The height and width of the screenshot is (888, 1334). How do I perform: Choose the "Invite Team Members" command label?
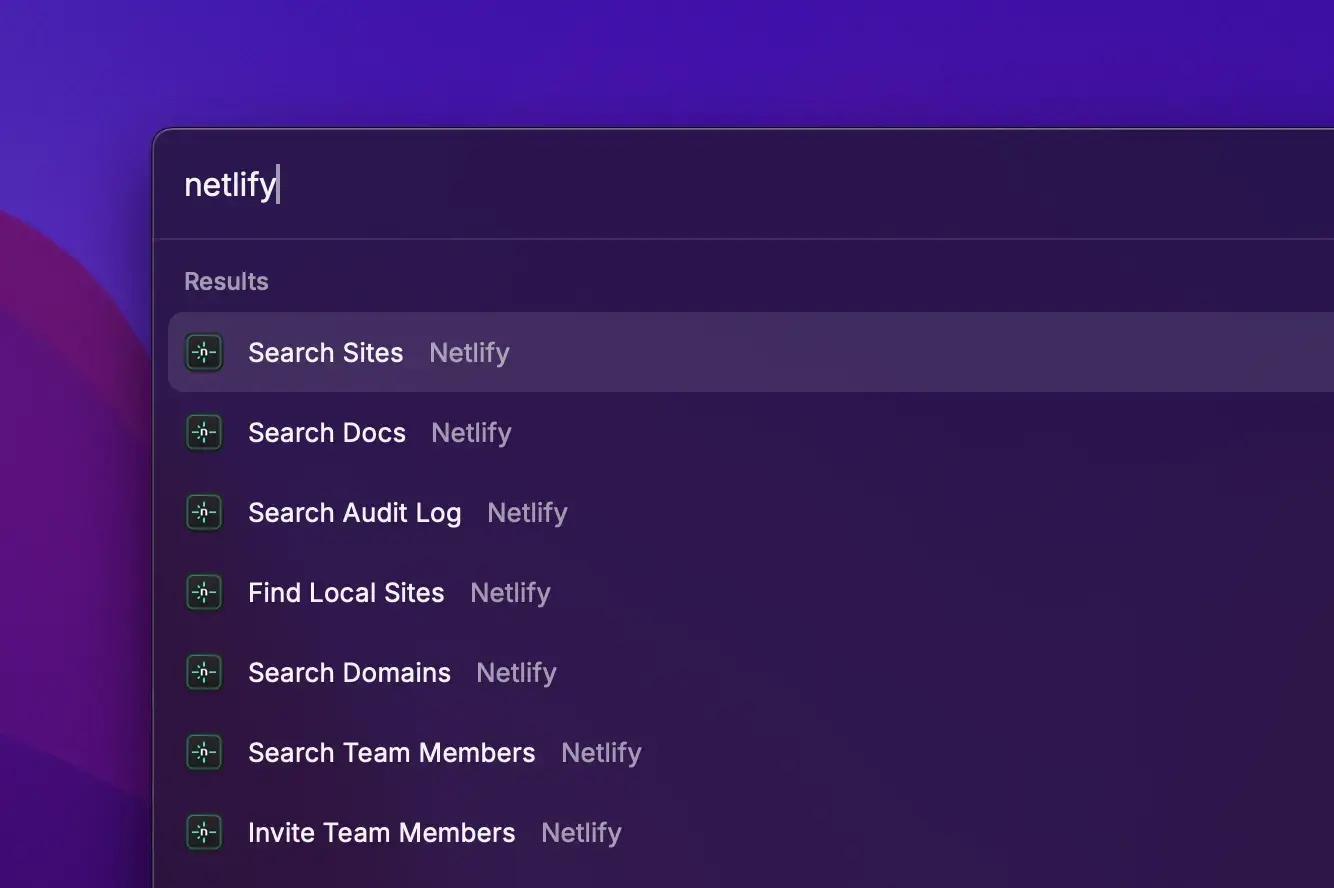click(x=382, y=833)
